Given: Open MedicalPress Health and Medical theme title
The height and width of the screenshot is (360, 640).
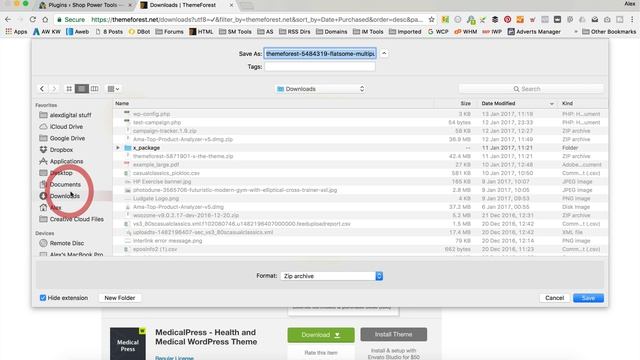Looking at the screenshot, I should tap(206, 337).
